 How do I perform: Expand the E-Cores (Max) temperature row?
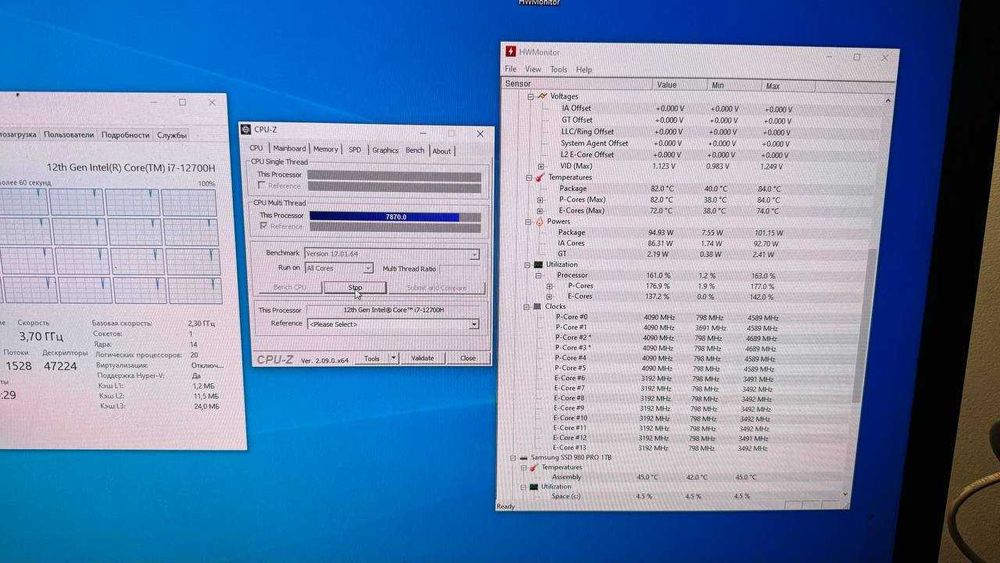point(540,210)
